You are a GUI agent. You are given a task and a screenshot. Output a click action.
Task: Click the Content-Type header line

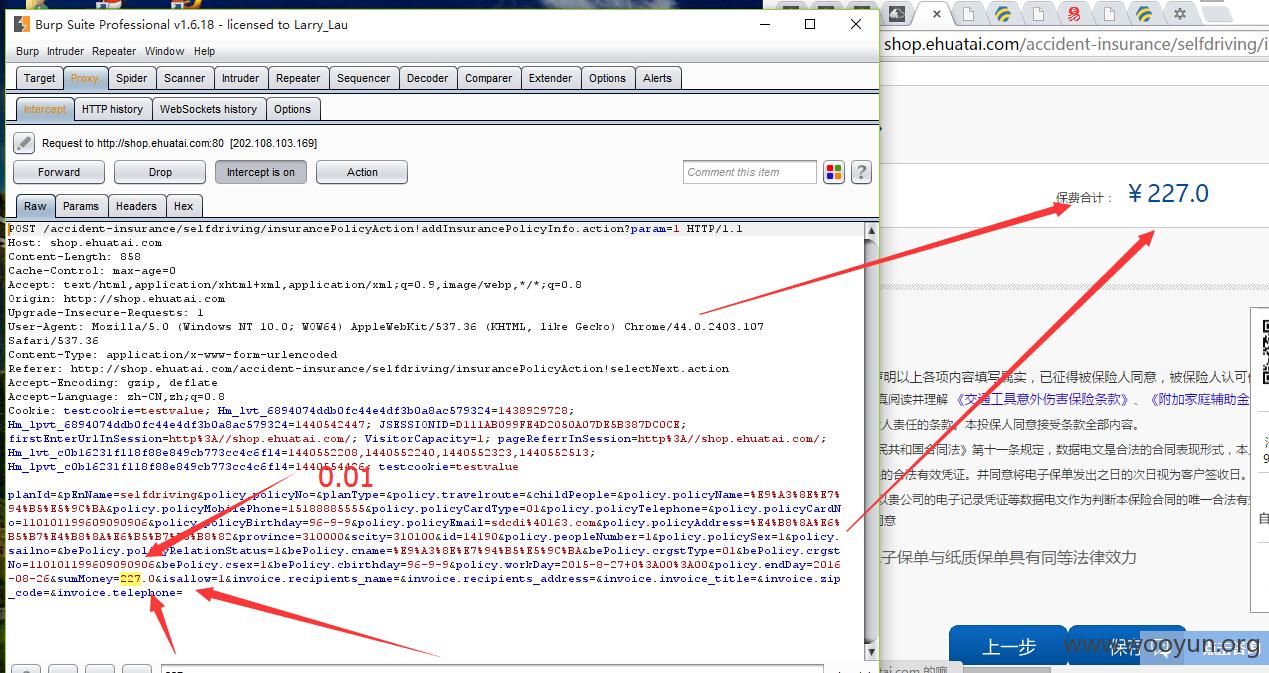pyautogui.click(x=172, y=355)
